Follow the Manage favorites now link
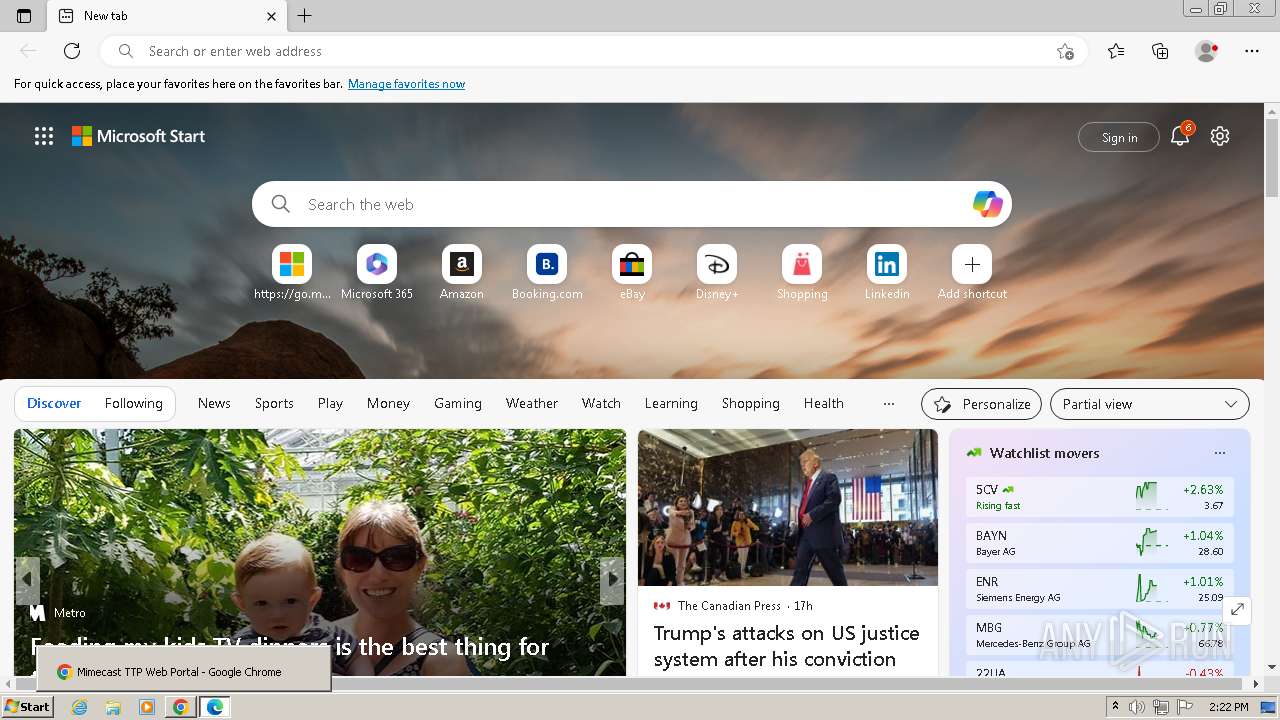Viewport: 1280px width, 720px height. 406,84
